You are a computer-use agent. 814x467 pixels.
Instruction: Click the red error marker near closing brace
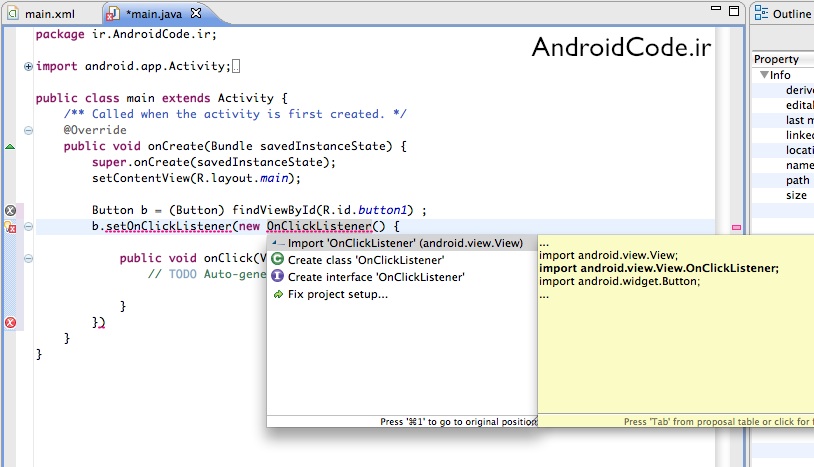pos(11,322)
